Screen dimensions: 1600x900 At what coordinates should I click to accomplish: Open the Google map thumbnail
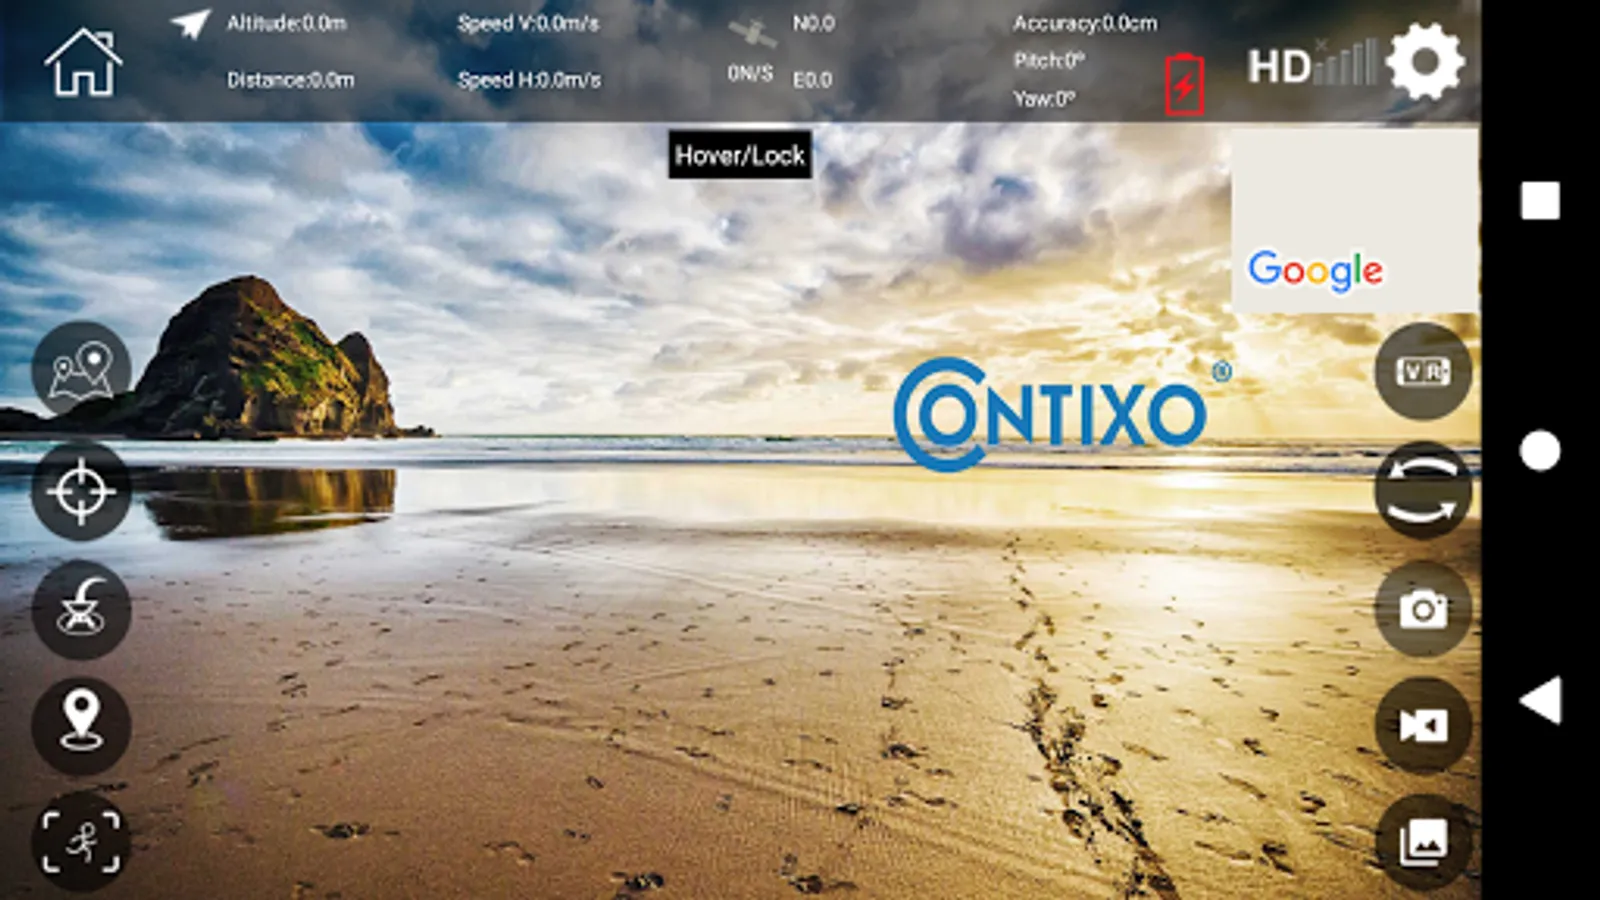[1354, 220]
